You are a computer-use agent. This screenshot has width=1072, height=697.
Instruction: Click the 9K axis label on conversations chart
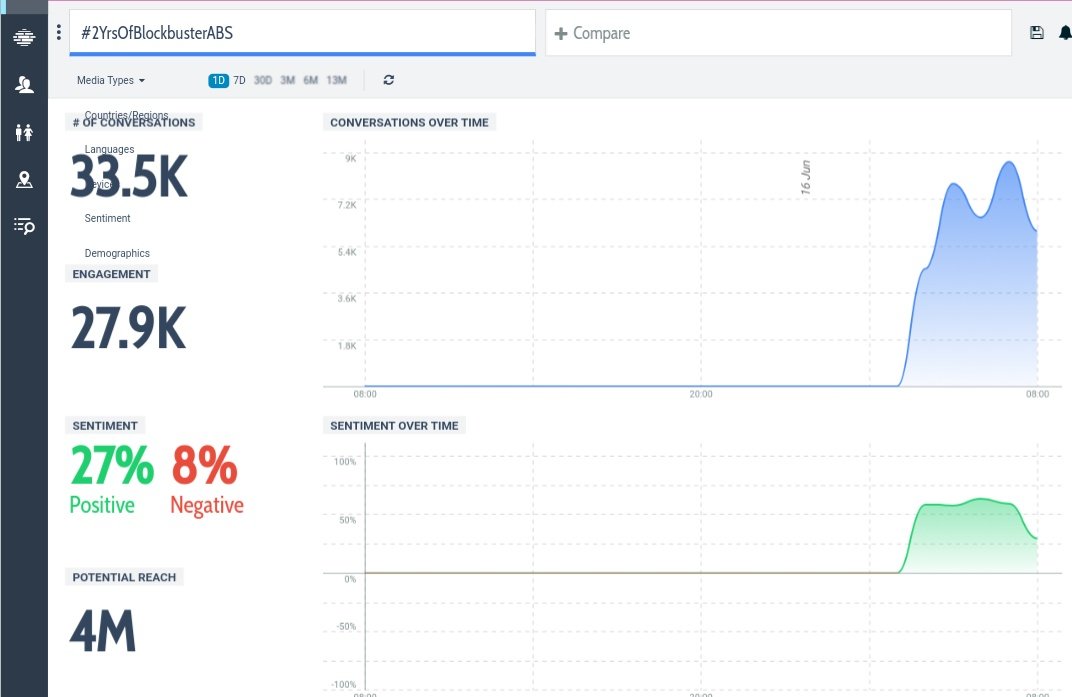pyautogui.click(x=350, y=159)
